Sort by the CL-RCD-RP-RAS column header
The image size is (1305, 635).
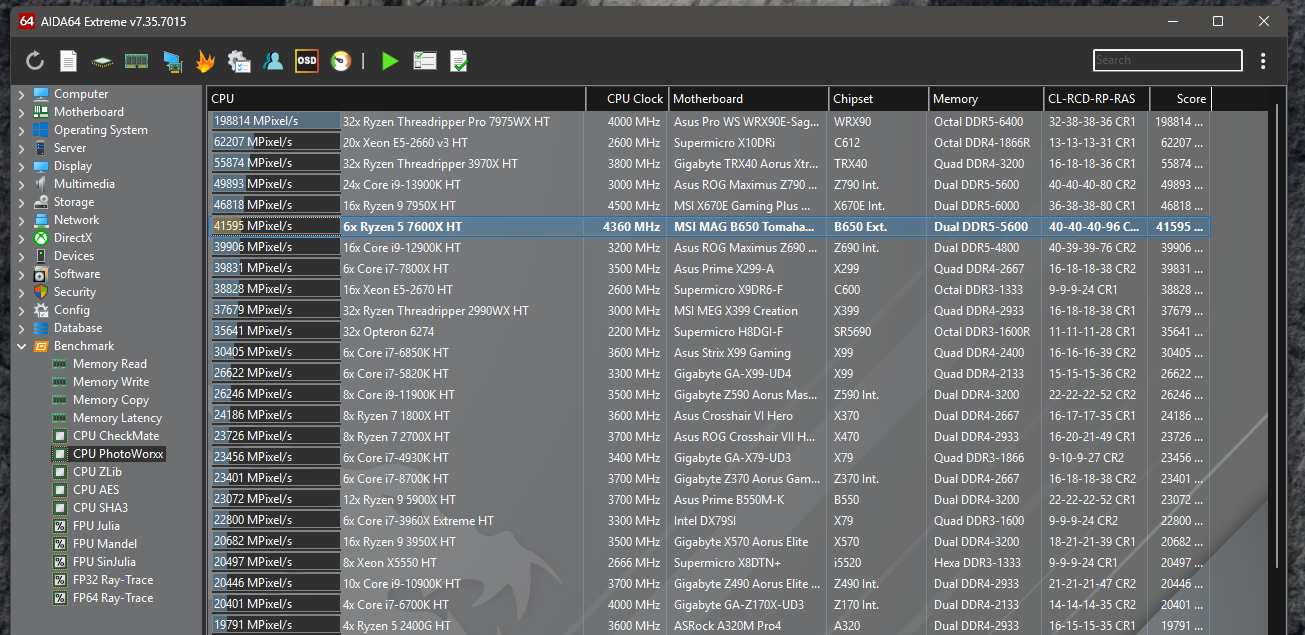pos(1096,99)
